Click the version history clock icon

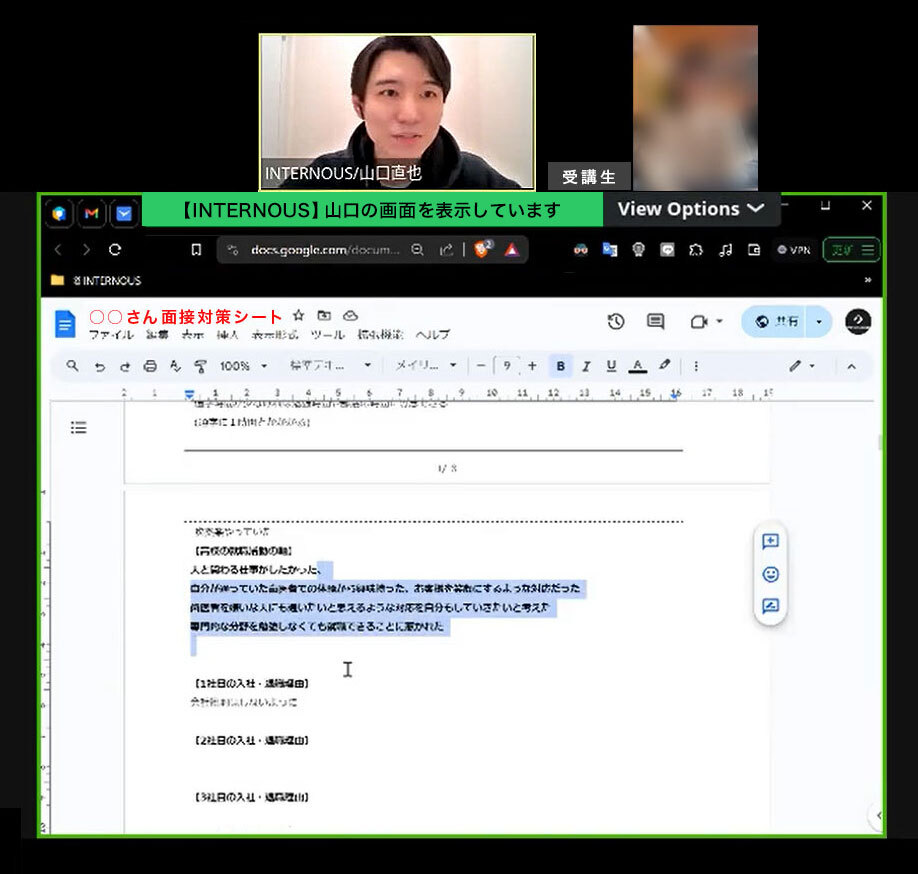point(615,321)
